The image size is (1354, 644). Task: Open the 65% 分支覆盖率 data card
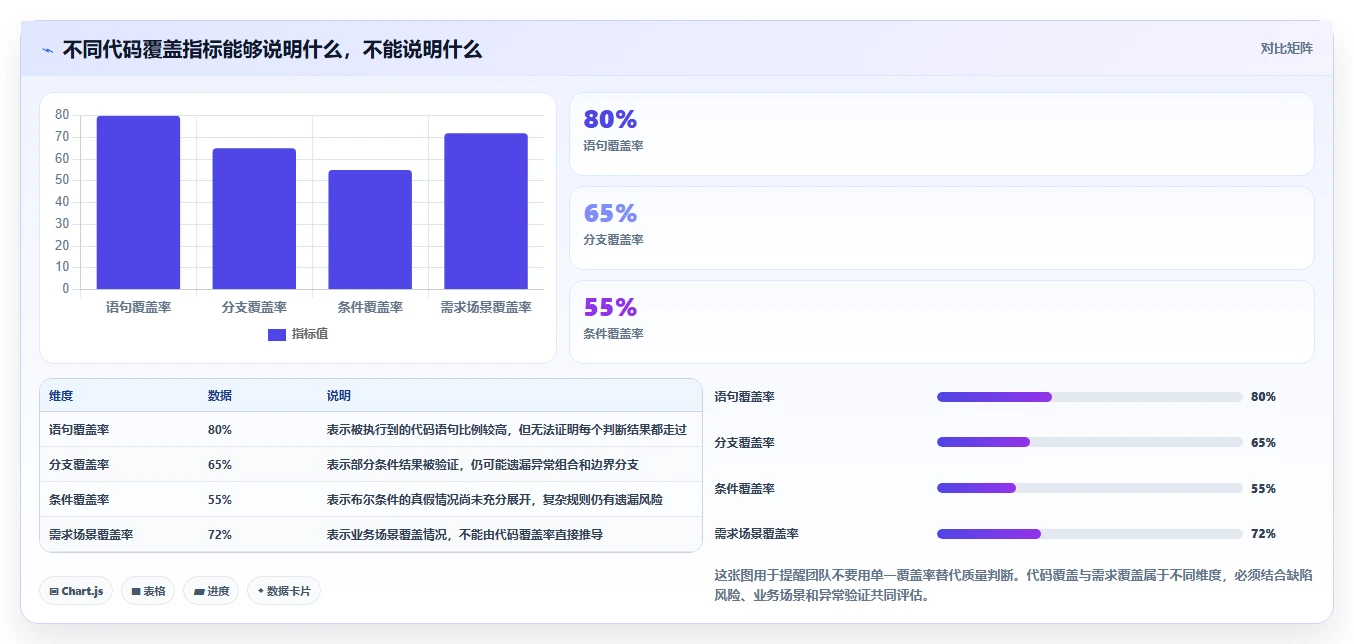pos(941,228)
